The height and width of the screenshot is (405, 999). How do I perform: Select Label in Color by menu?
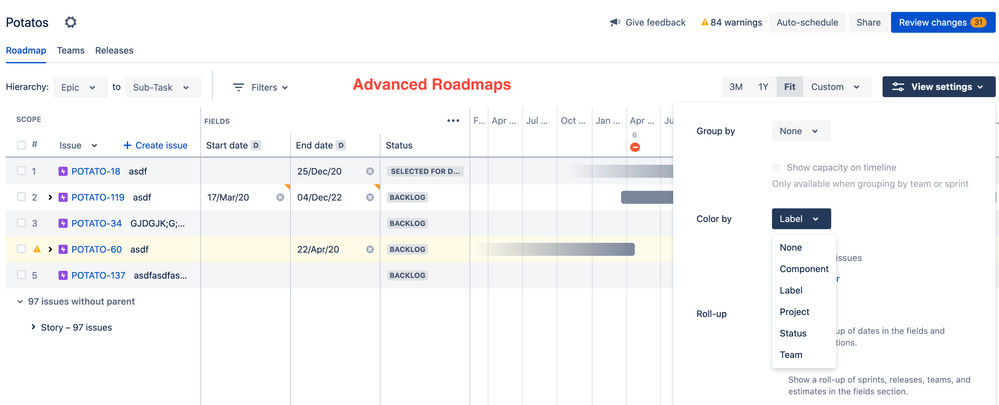click(x=804, y=290)
